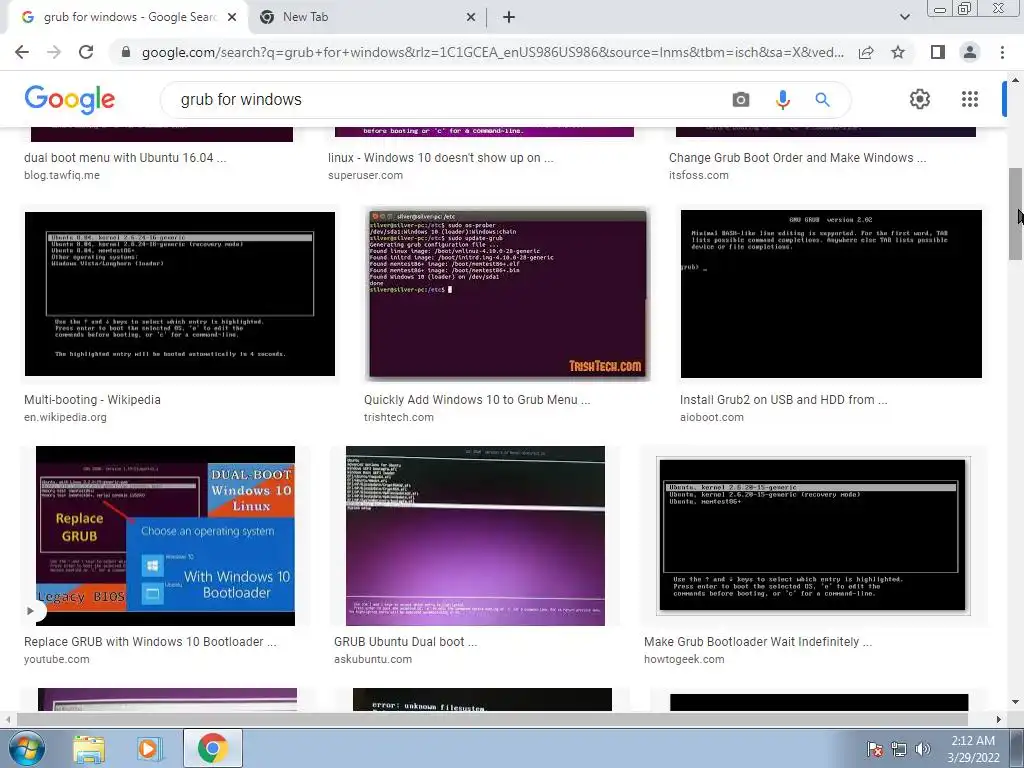
Task: Open the howtogeek GRUB menu thumbnail
Action: coord(813,536)
